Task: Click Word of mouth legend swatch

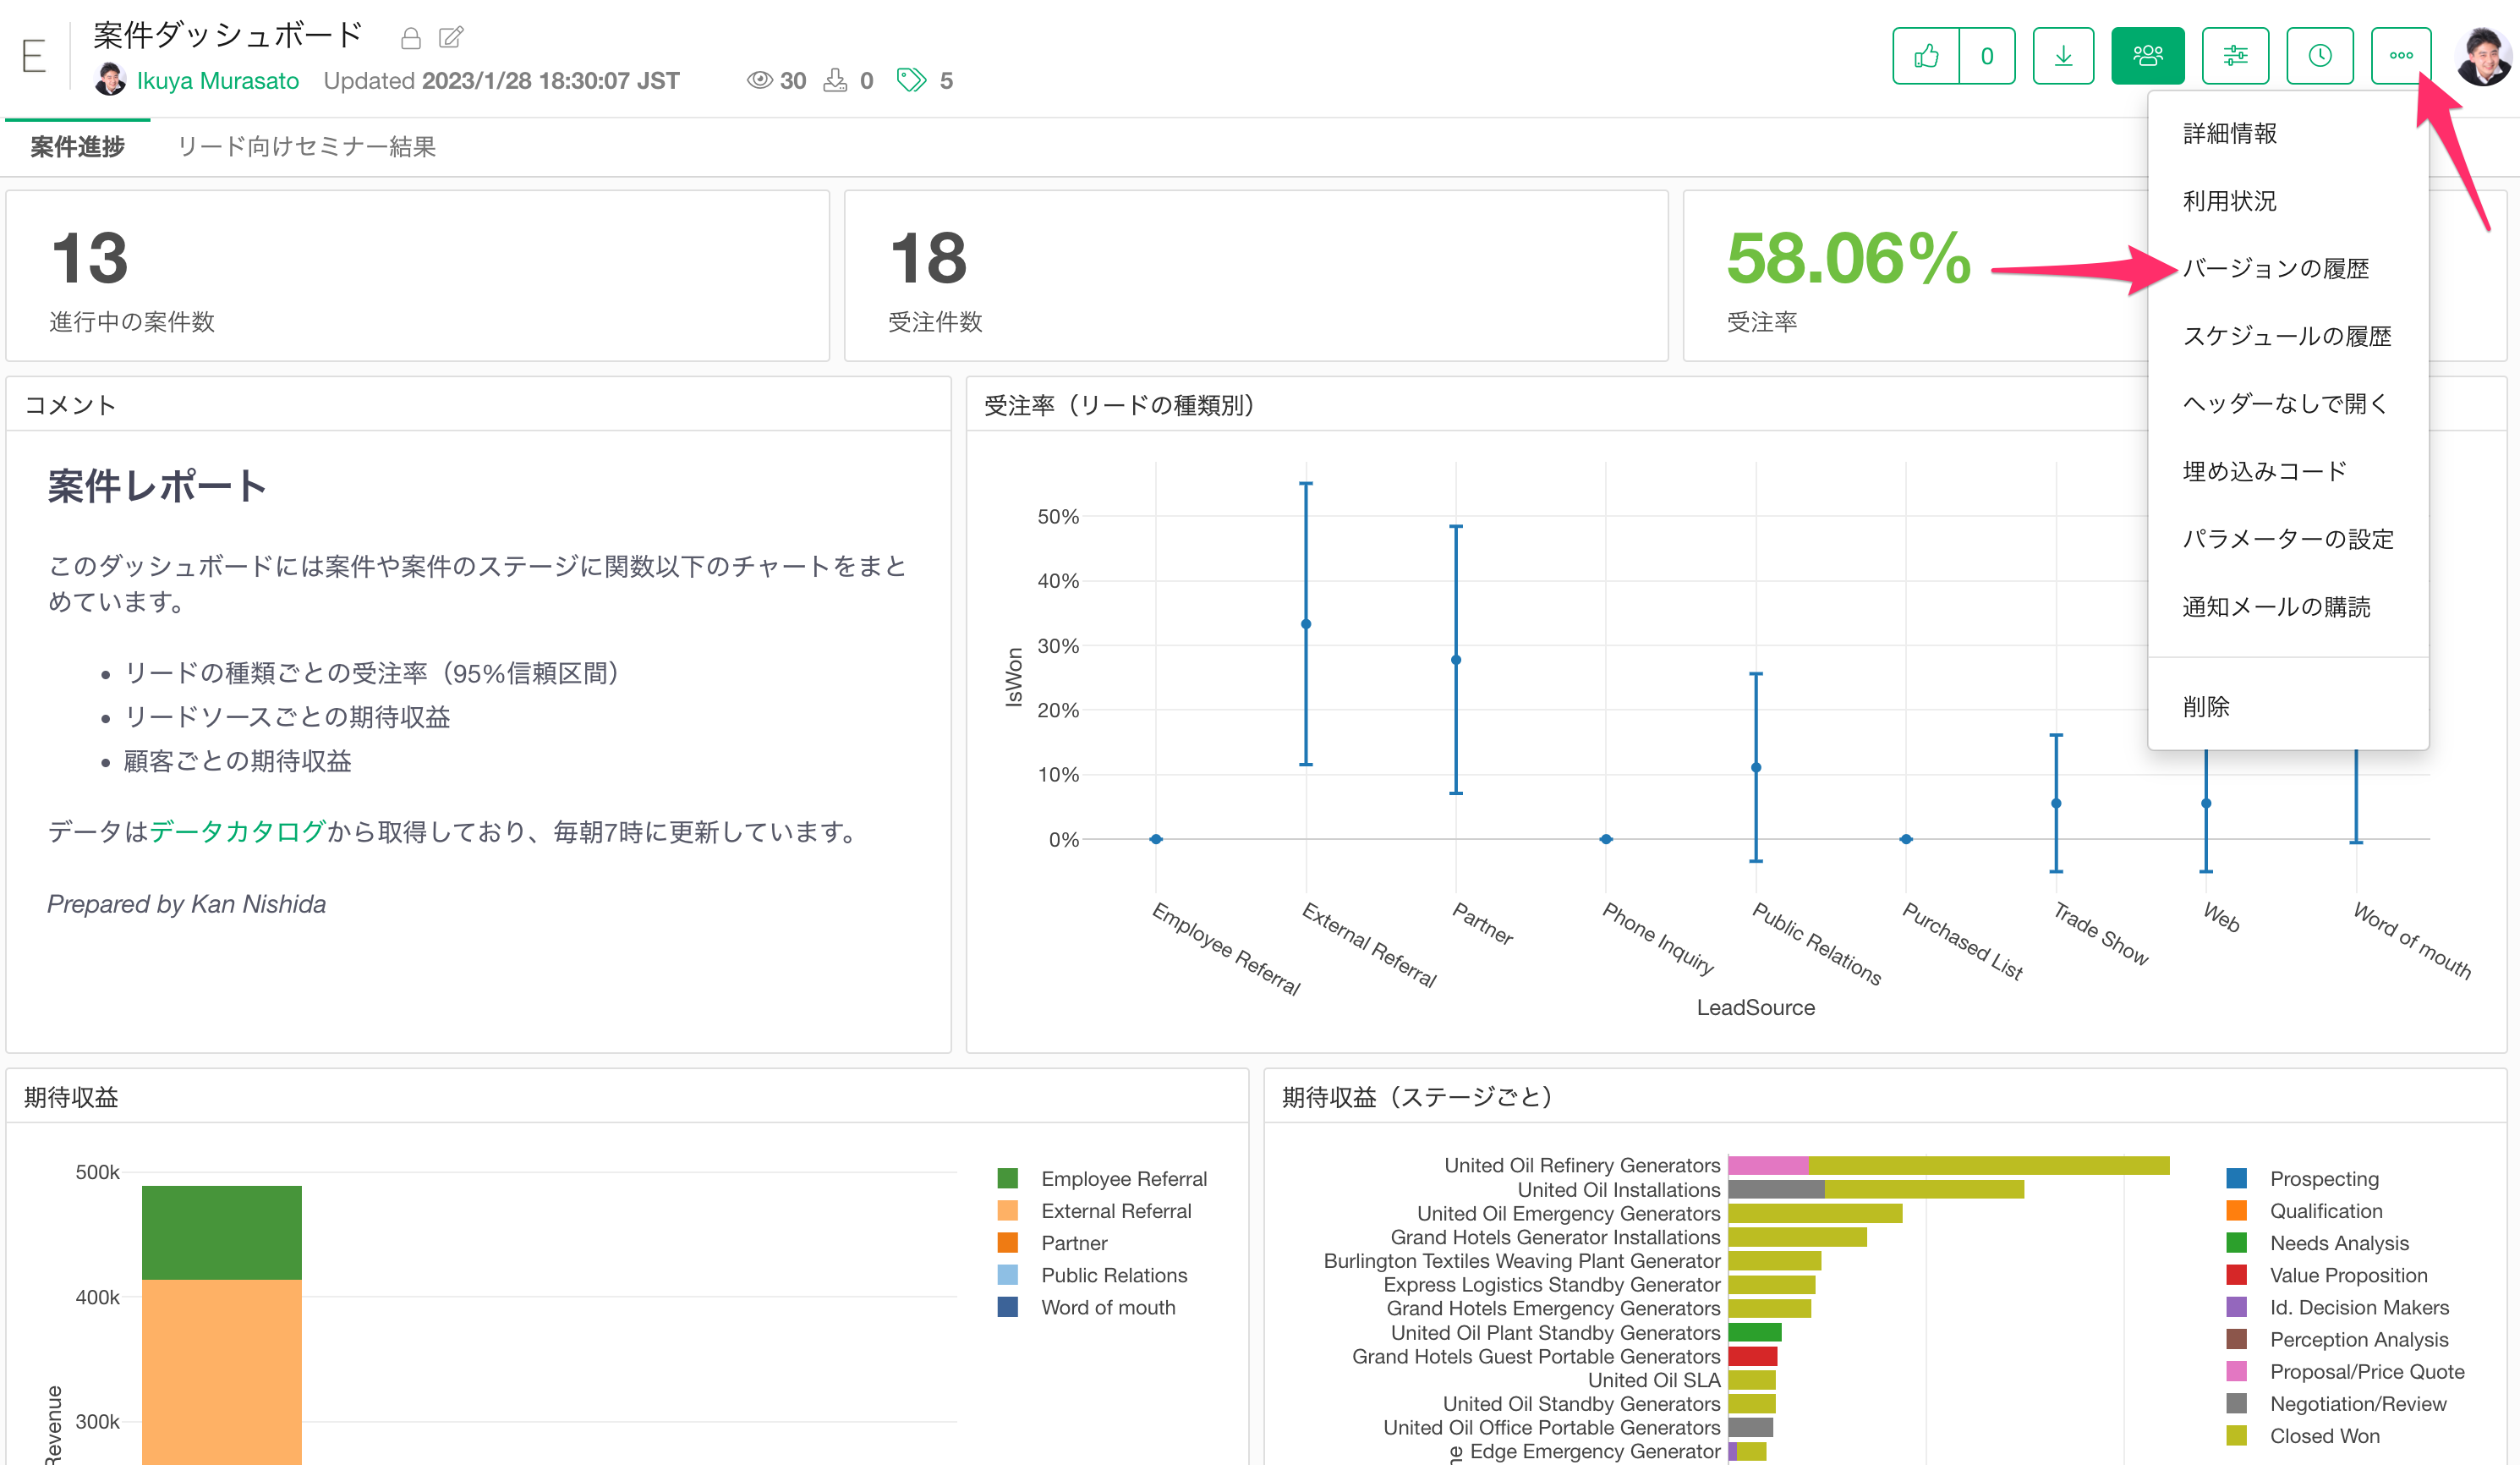Action: [1008, 1307]
